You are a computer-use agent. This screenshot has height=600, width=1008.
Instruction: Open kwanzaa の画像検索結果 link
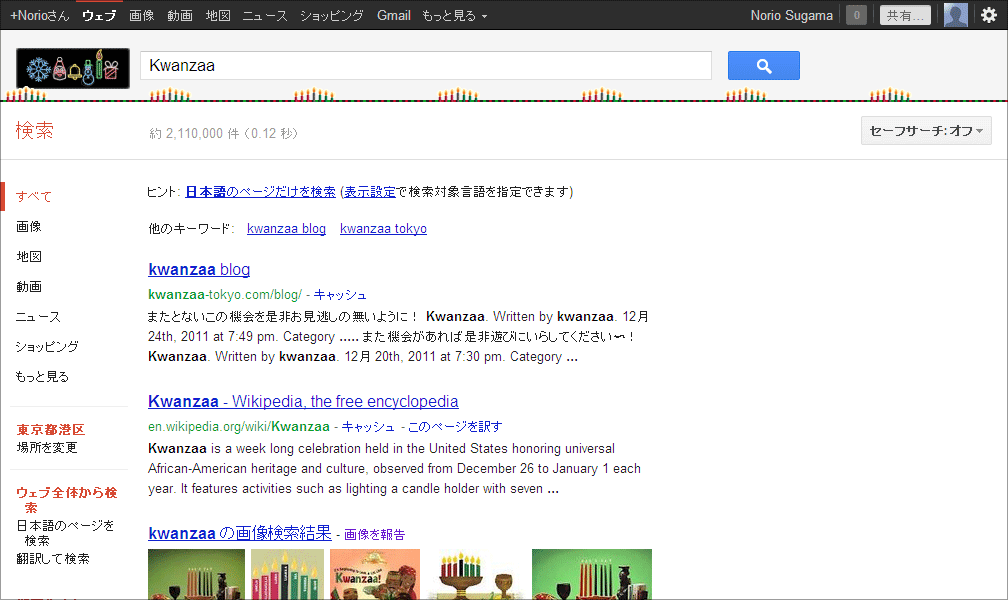tap(240, 533)
